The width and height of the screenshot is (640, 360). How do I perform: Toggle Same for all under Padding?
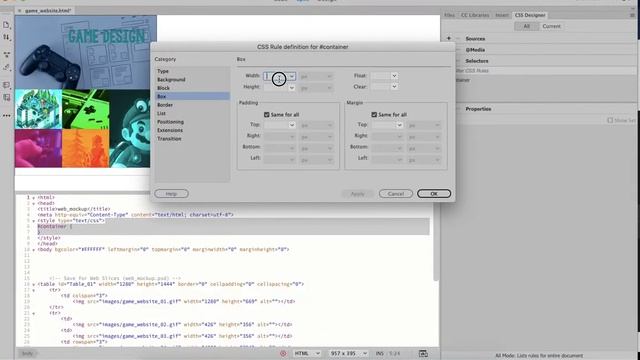pos(267,115)
